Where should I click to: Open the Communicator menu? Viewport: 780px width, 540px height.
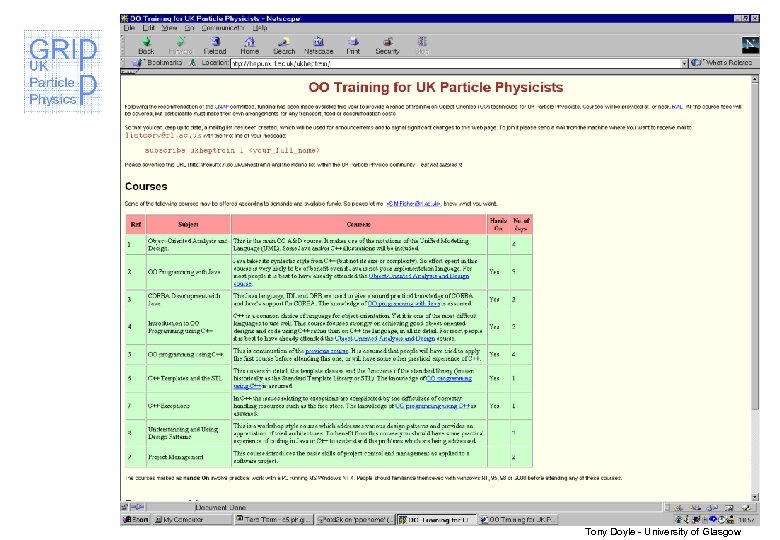tap(223, 28)
